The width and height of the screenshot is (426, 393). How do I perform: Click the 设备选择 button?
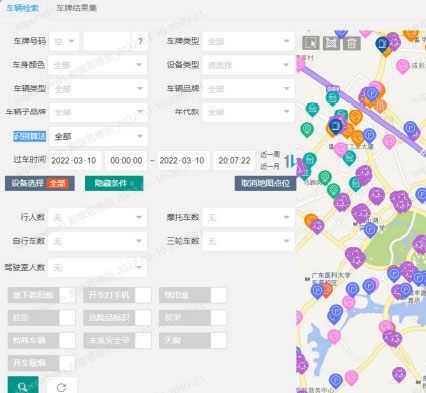point(40,183)
